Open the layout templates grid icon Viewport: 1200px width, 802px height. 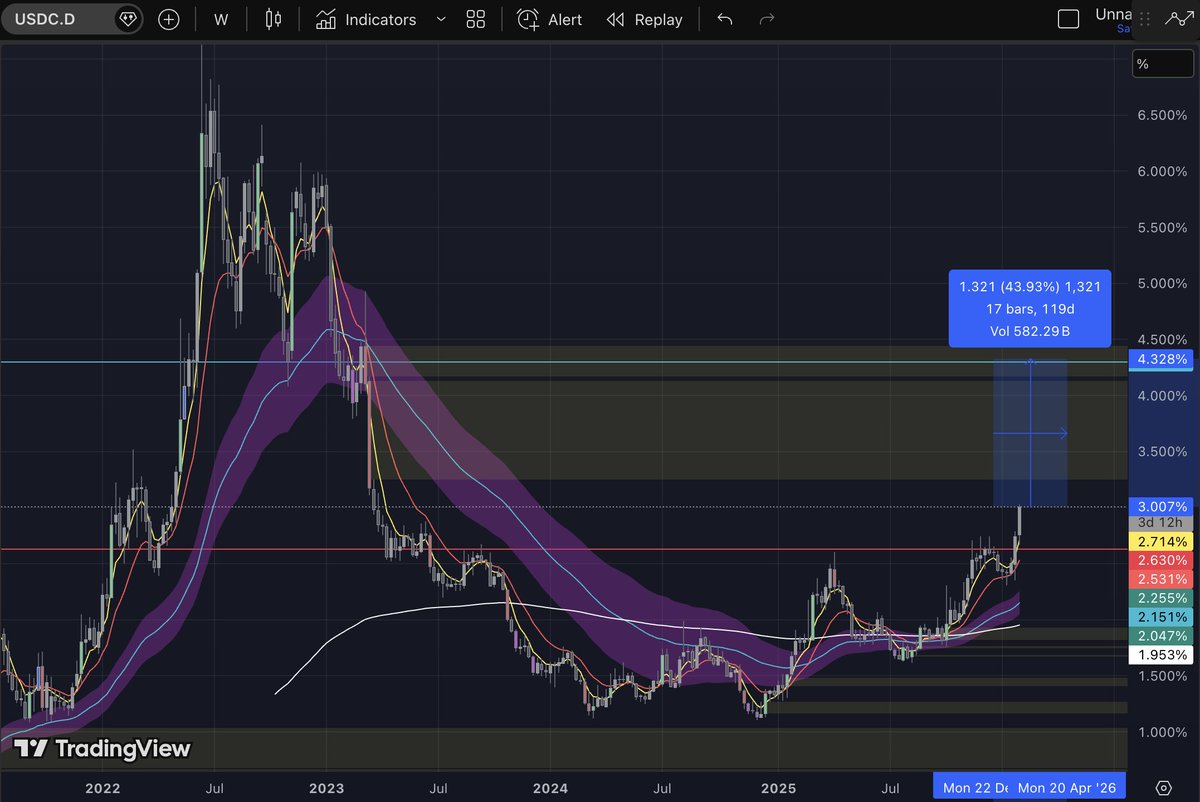(x=475, y=19)
